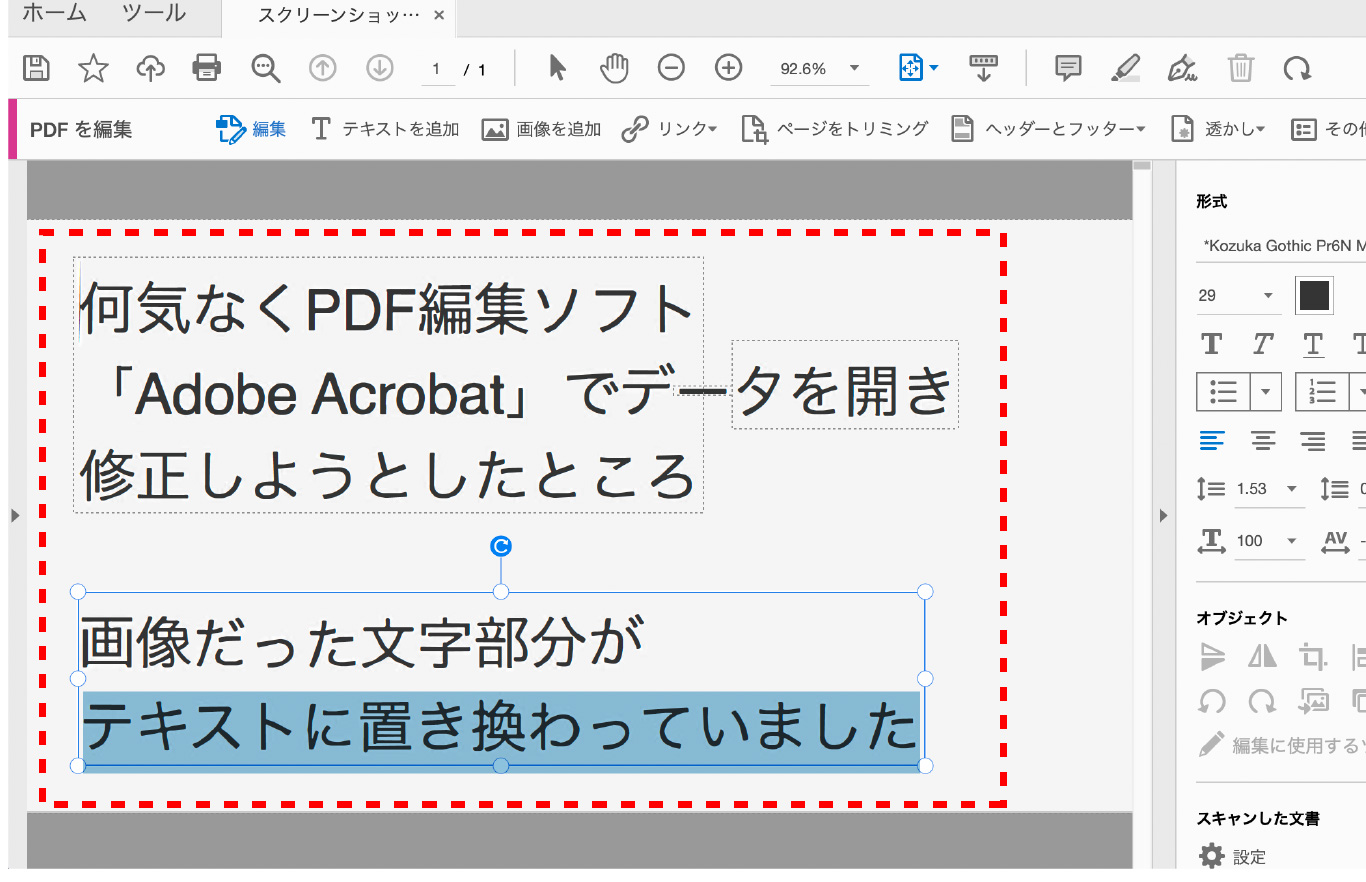The height and width of the screenshot is (882, 1366).
Task: Click the page number input field
Action: coord(436,69)
